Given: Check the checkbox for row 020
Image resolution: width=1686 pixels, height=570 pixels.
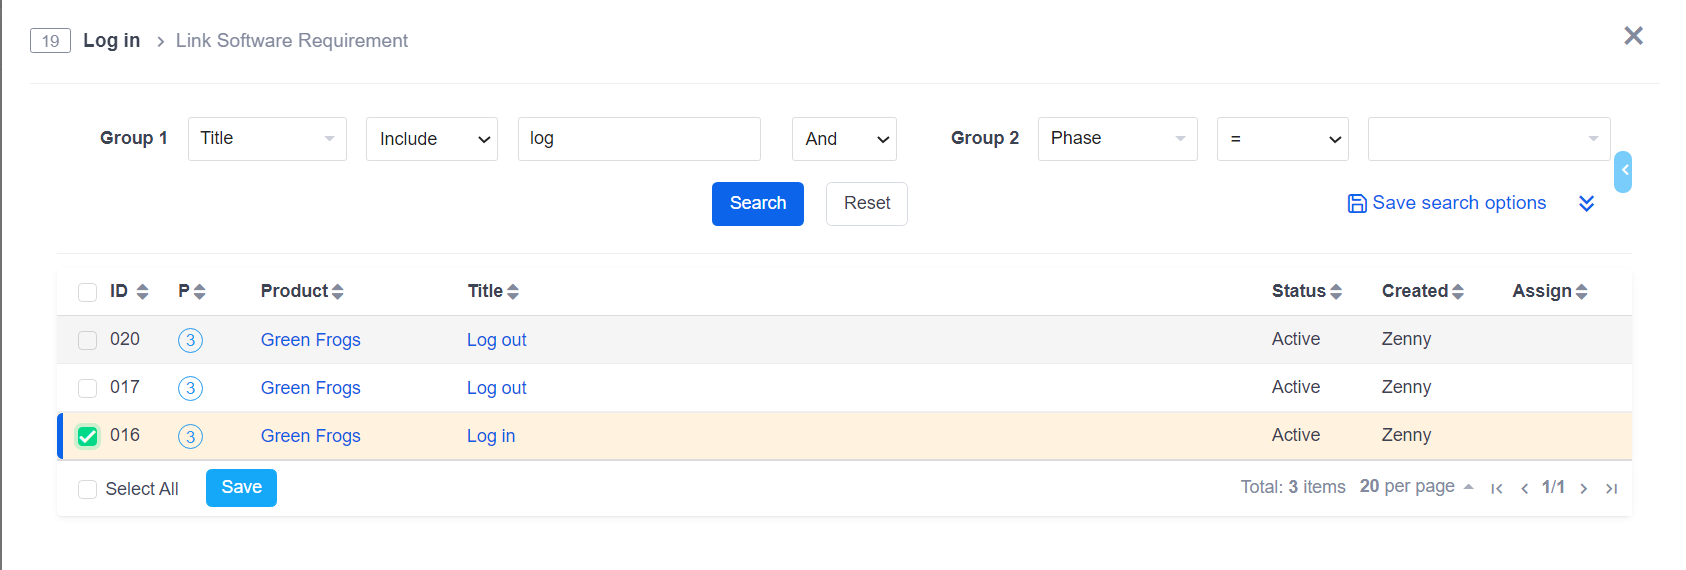Looking at the screenshot, I should click(88, 340).
